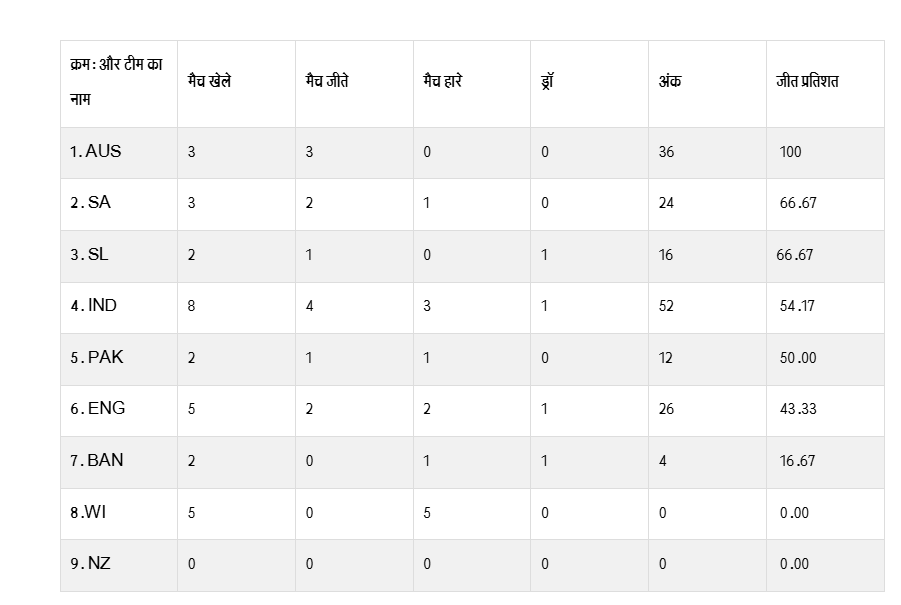Click the '5. PAK' team cell
Viewport: 901px width, 605px height.
pyautogui.click(x=97, y=357)
